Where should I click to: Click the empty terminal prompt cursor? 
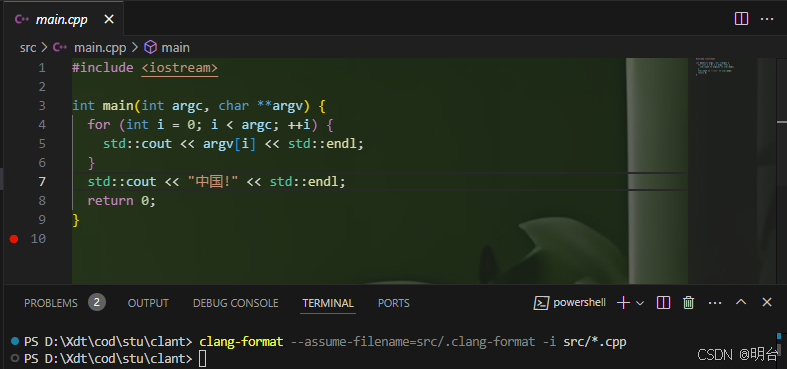click(x=202, y=359)
